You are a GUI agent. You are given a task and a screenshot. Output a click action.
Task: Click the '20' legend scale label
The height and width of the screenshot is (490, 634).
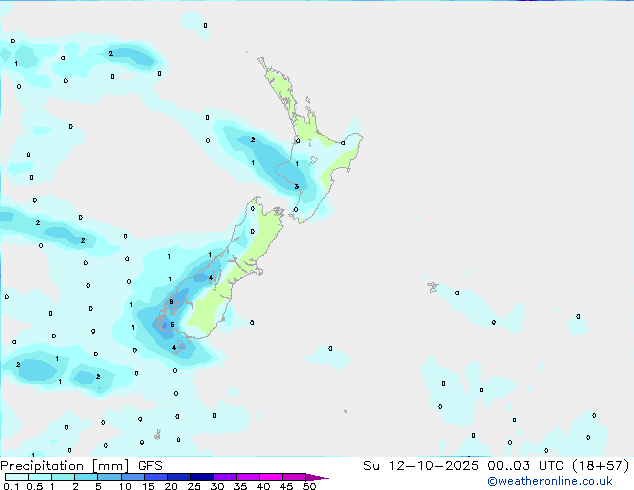pyautogui.click(x=171, y=486)
